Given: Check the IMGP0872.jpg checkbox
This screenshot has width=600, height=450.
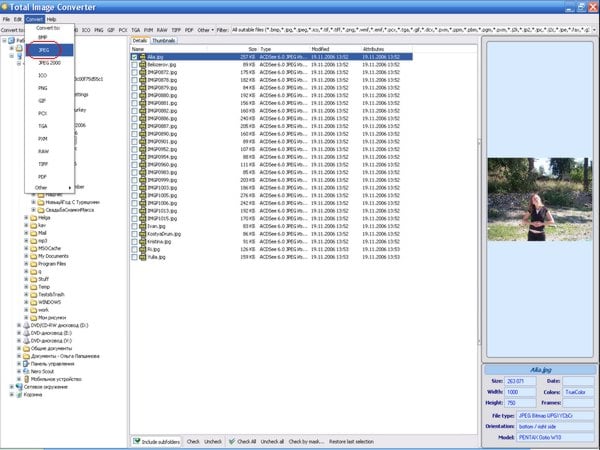Looking at the screenshot, I should coord(134,72).
